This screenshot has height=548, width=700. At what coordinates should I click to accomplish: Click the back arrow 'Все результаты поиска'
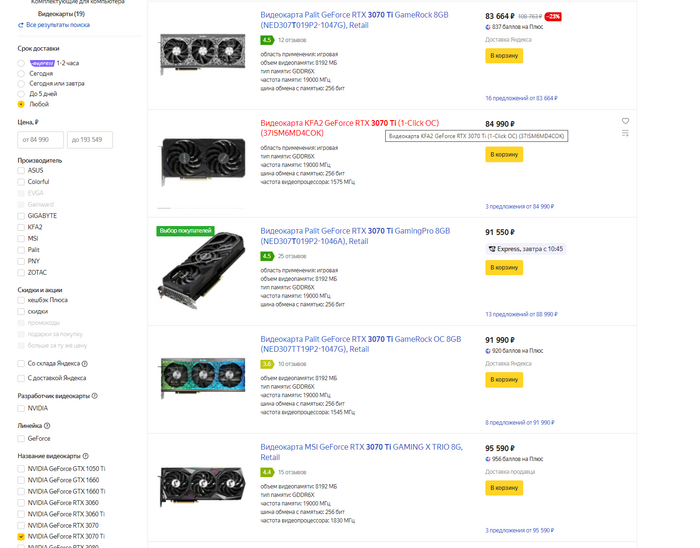(x=21, y=24)
